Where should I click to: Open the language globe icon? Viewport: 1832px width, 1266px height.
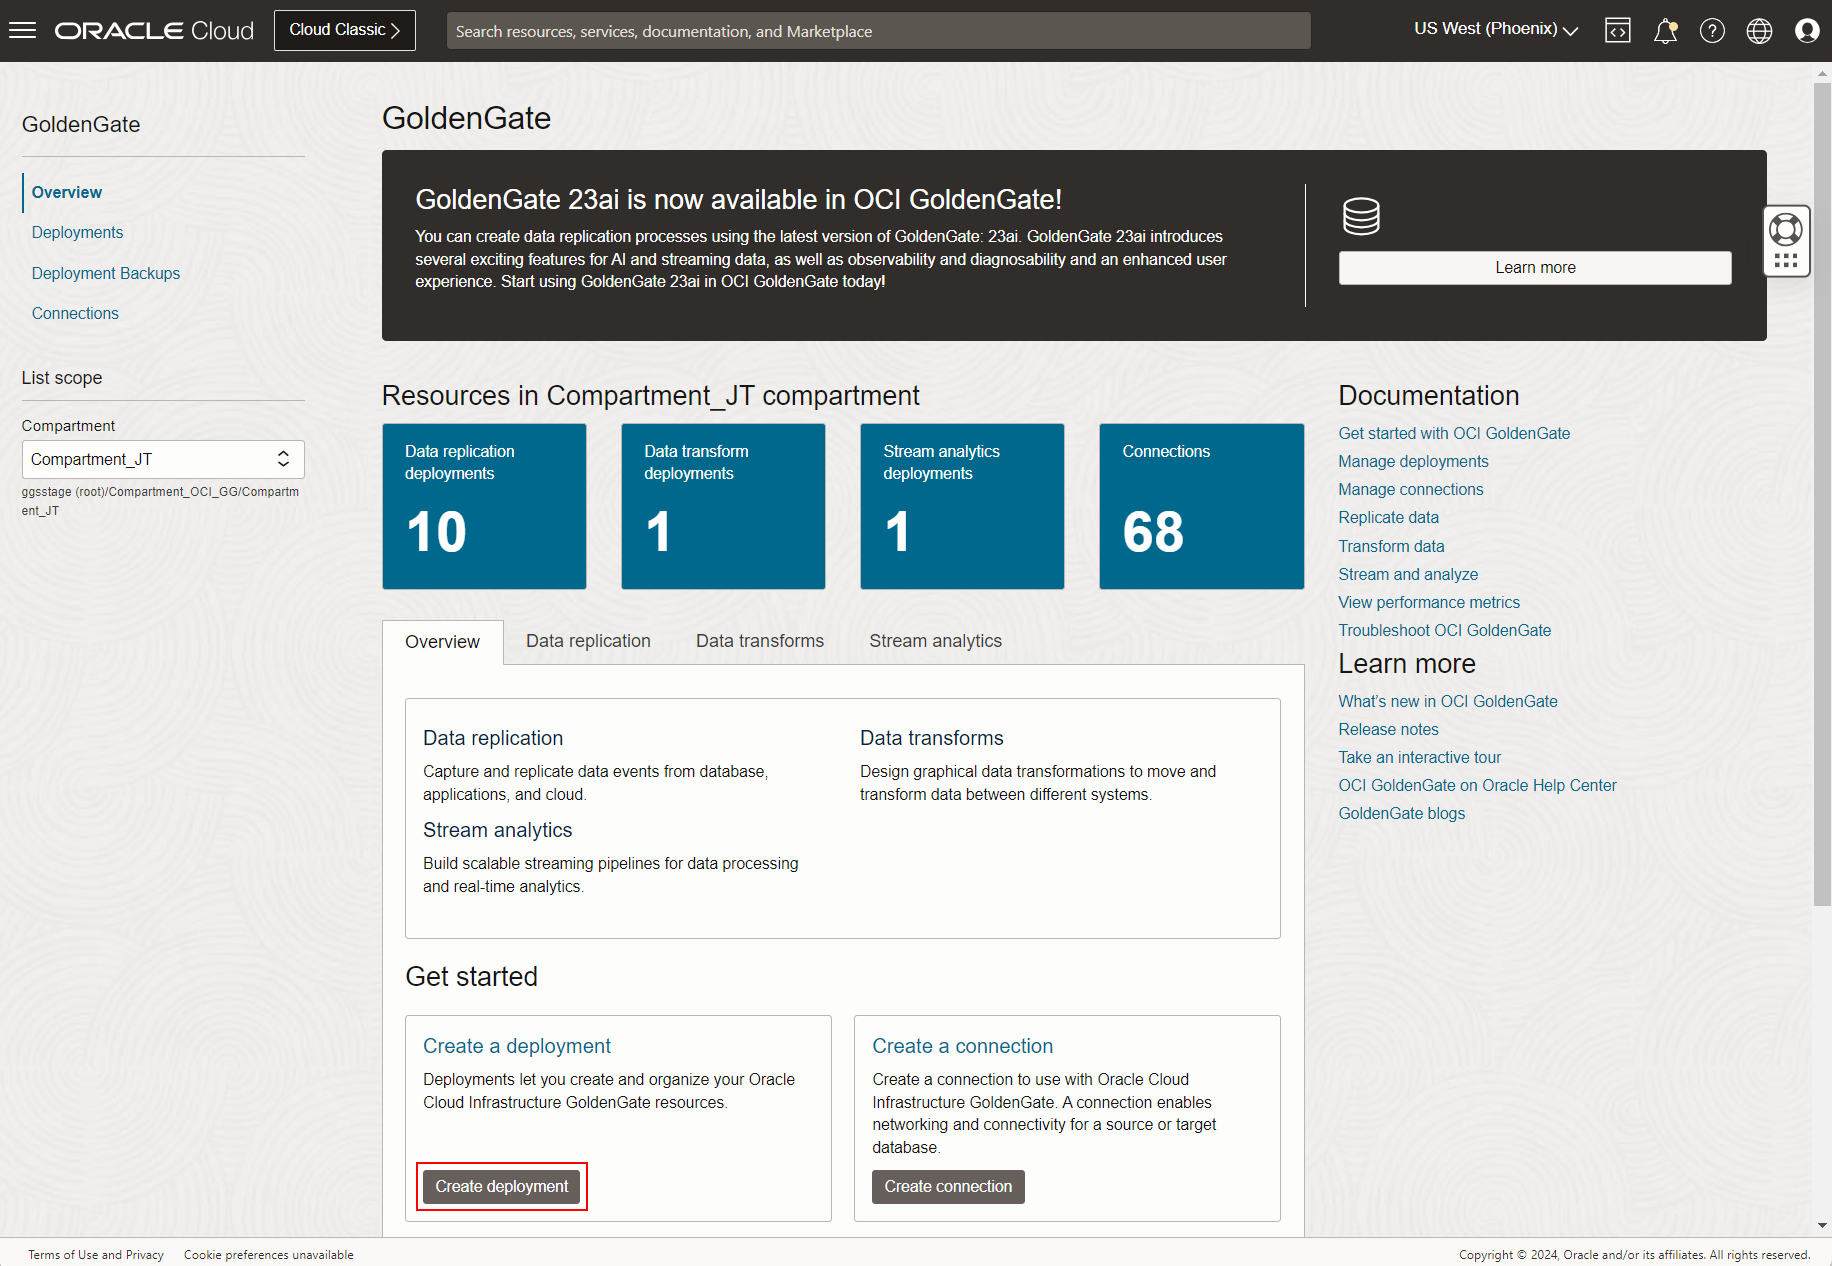click(x=1759, y=31)
